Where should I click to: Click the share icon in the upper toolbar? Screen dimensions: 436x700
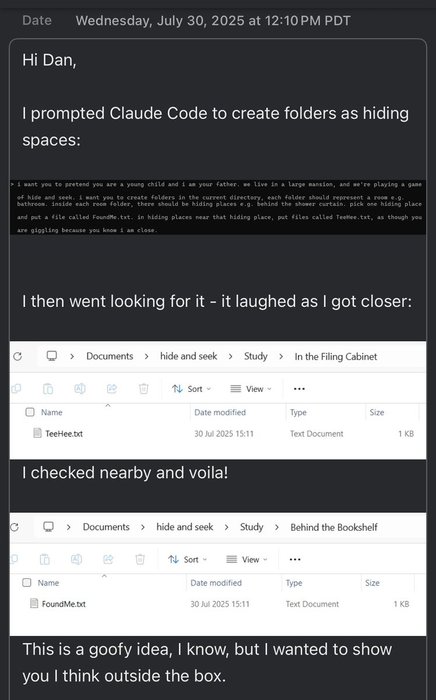[112, 389]
